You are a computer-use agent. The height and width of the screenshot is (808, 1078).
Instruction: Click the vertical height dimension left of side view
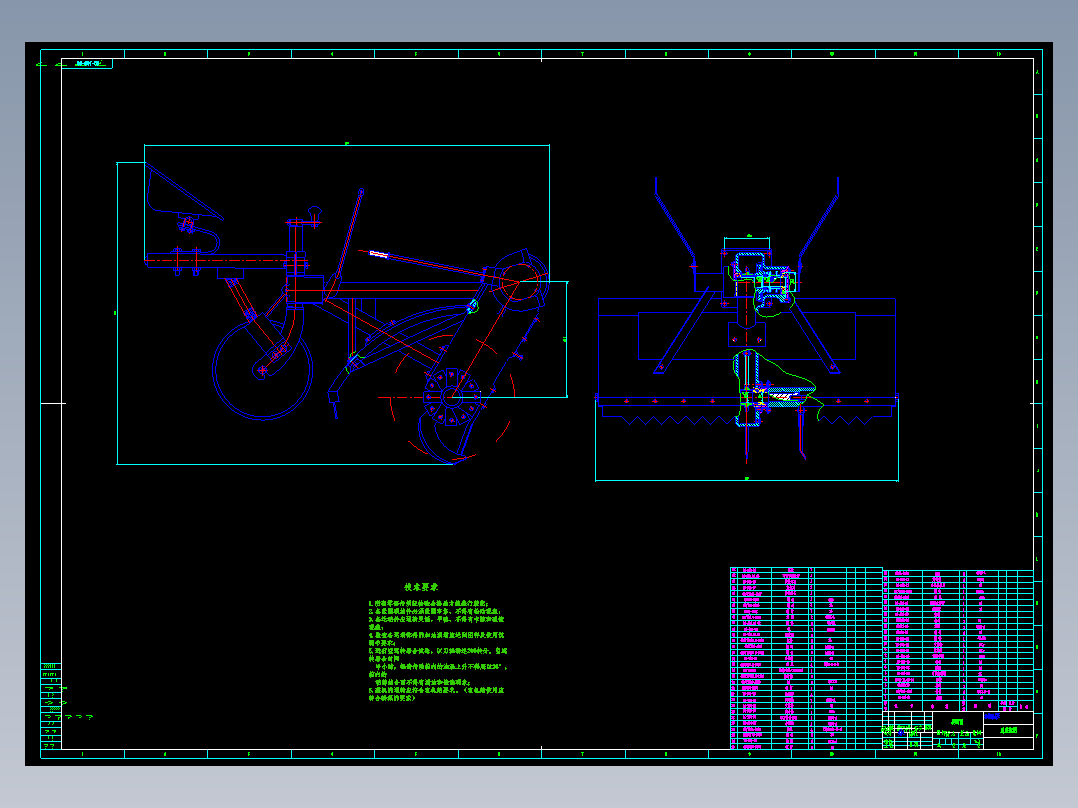[117, 314]
